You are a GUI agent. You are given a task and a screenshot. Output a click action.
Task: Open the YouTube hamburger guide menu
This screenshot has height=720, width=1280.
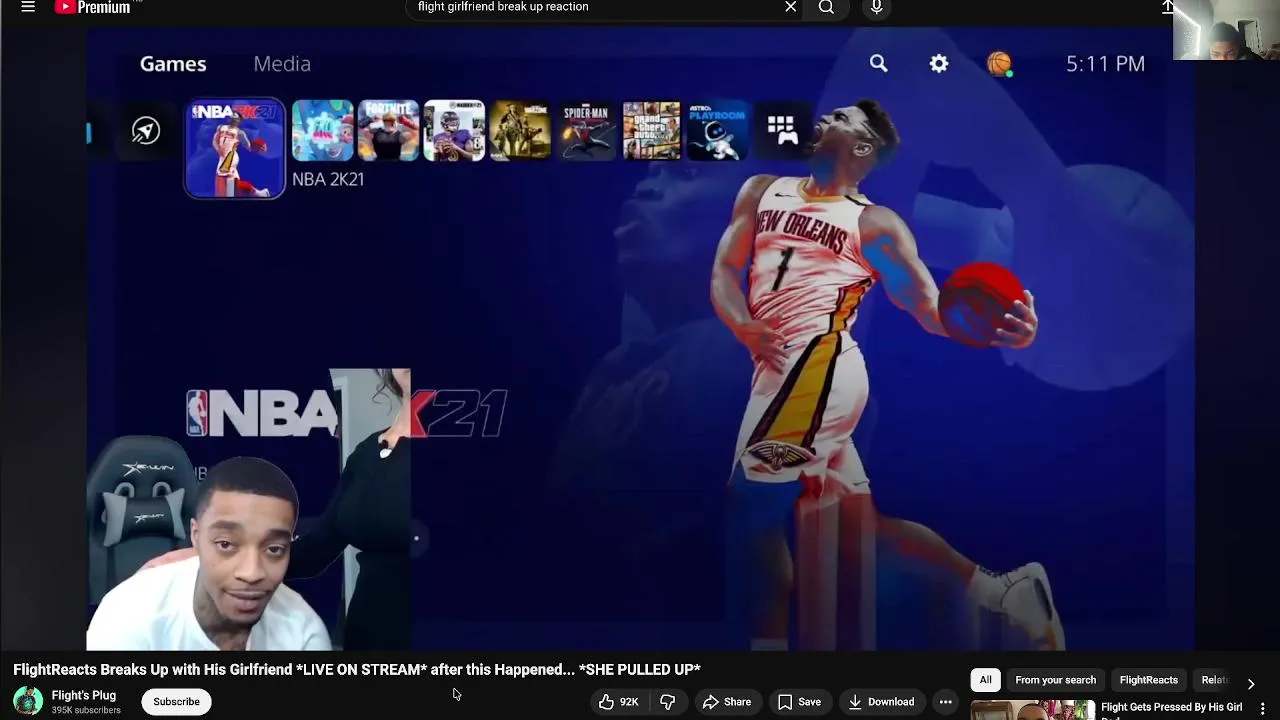(x=28, y=7)
